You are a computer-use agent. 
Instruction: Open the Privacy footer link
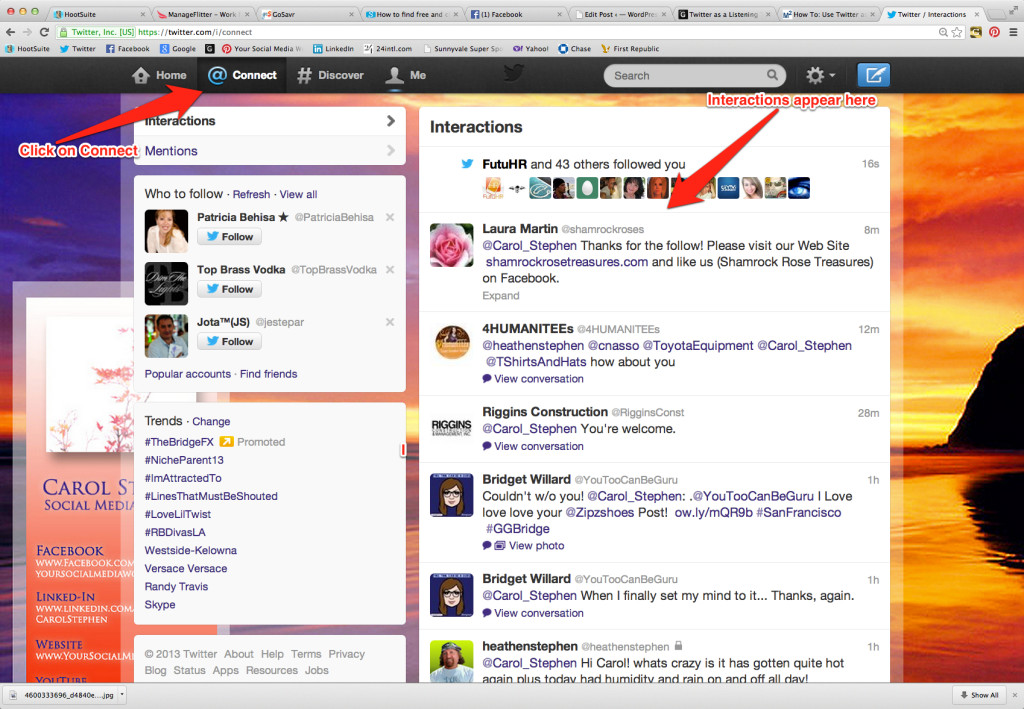coord(347,654)
